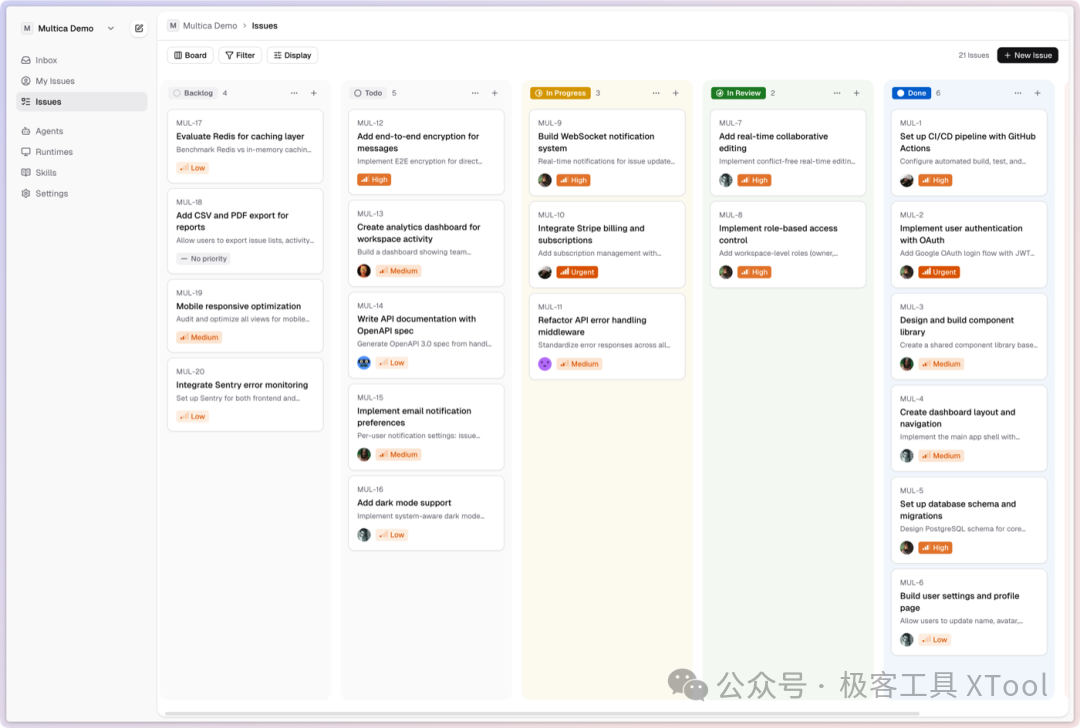The height and width of the screenshot is (728, 1080).
Task: Create a New Issue
Action: pos(1027,55)
